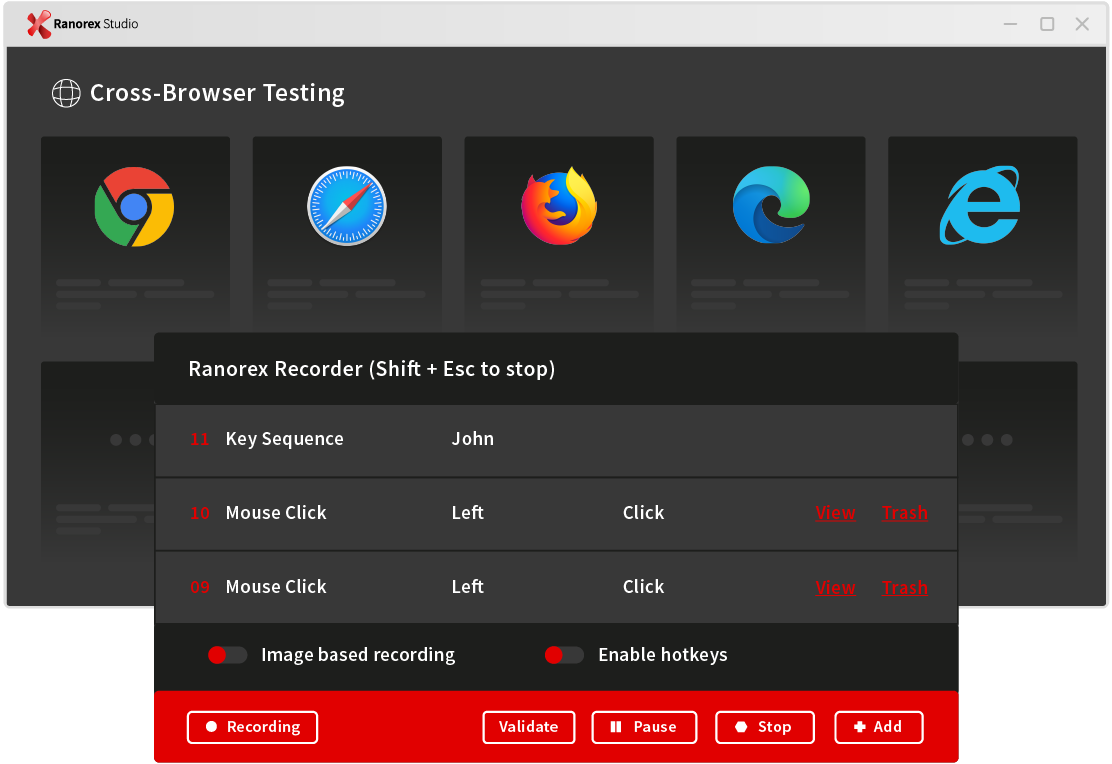Click the 'Cross-Browser Testing' heading
1112x764 pixels.
[x=217, y=93]
